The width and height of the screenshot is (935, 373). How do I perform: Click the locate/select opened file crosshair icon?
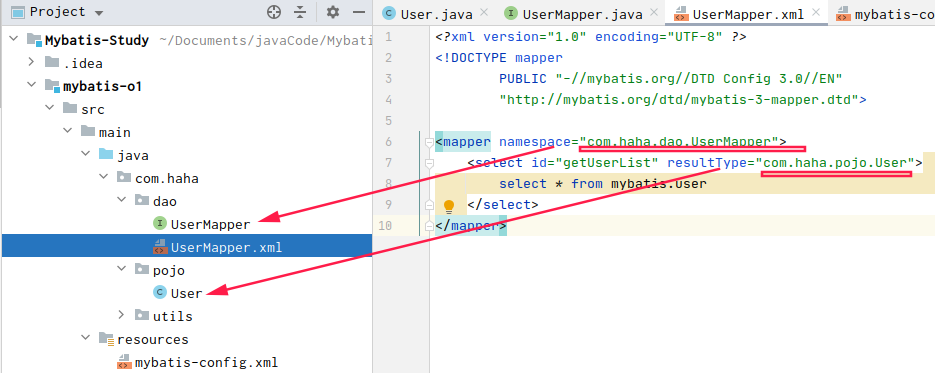tap(274, 12)
